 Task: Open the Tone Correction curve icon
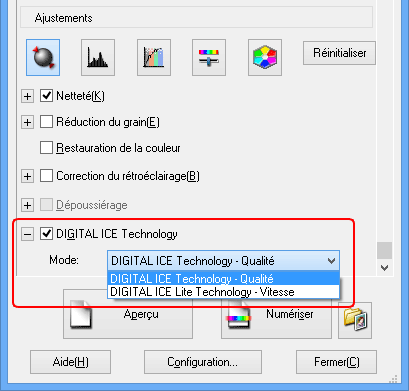point(154,57)
